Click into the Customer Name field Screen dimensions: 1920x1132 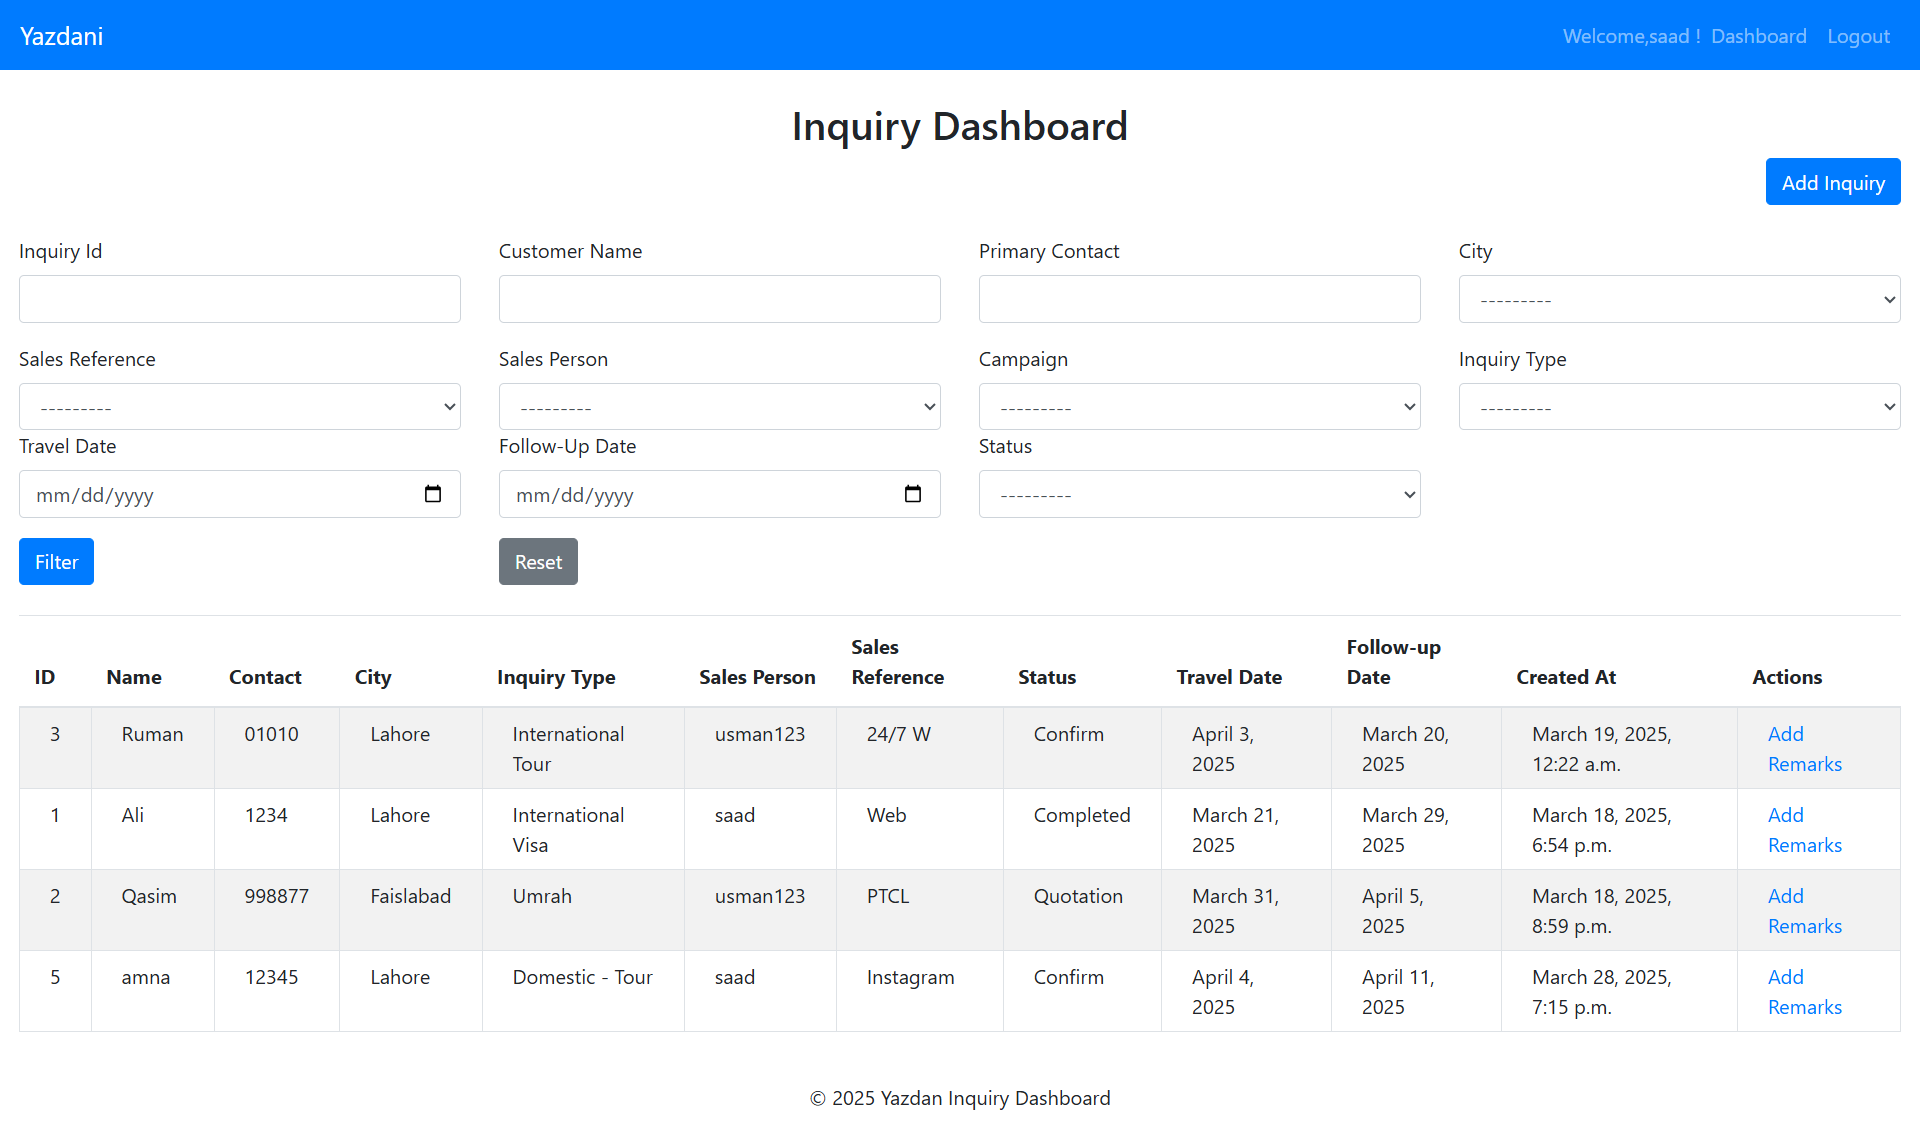coord(720,299)
